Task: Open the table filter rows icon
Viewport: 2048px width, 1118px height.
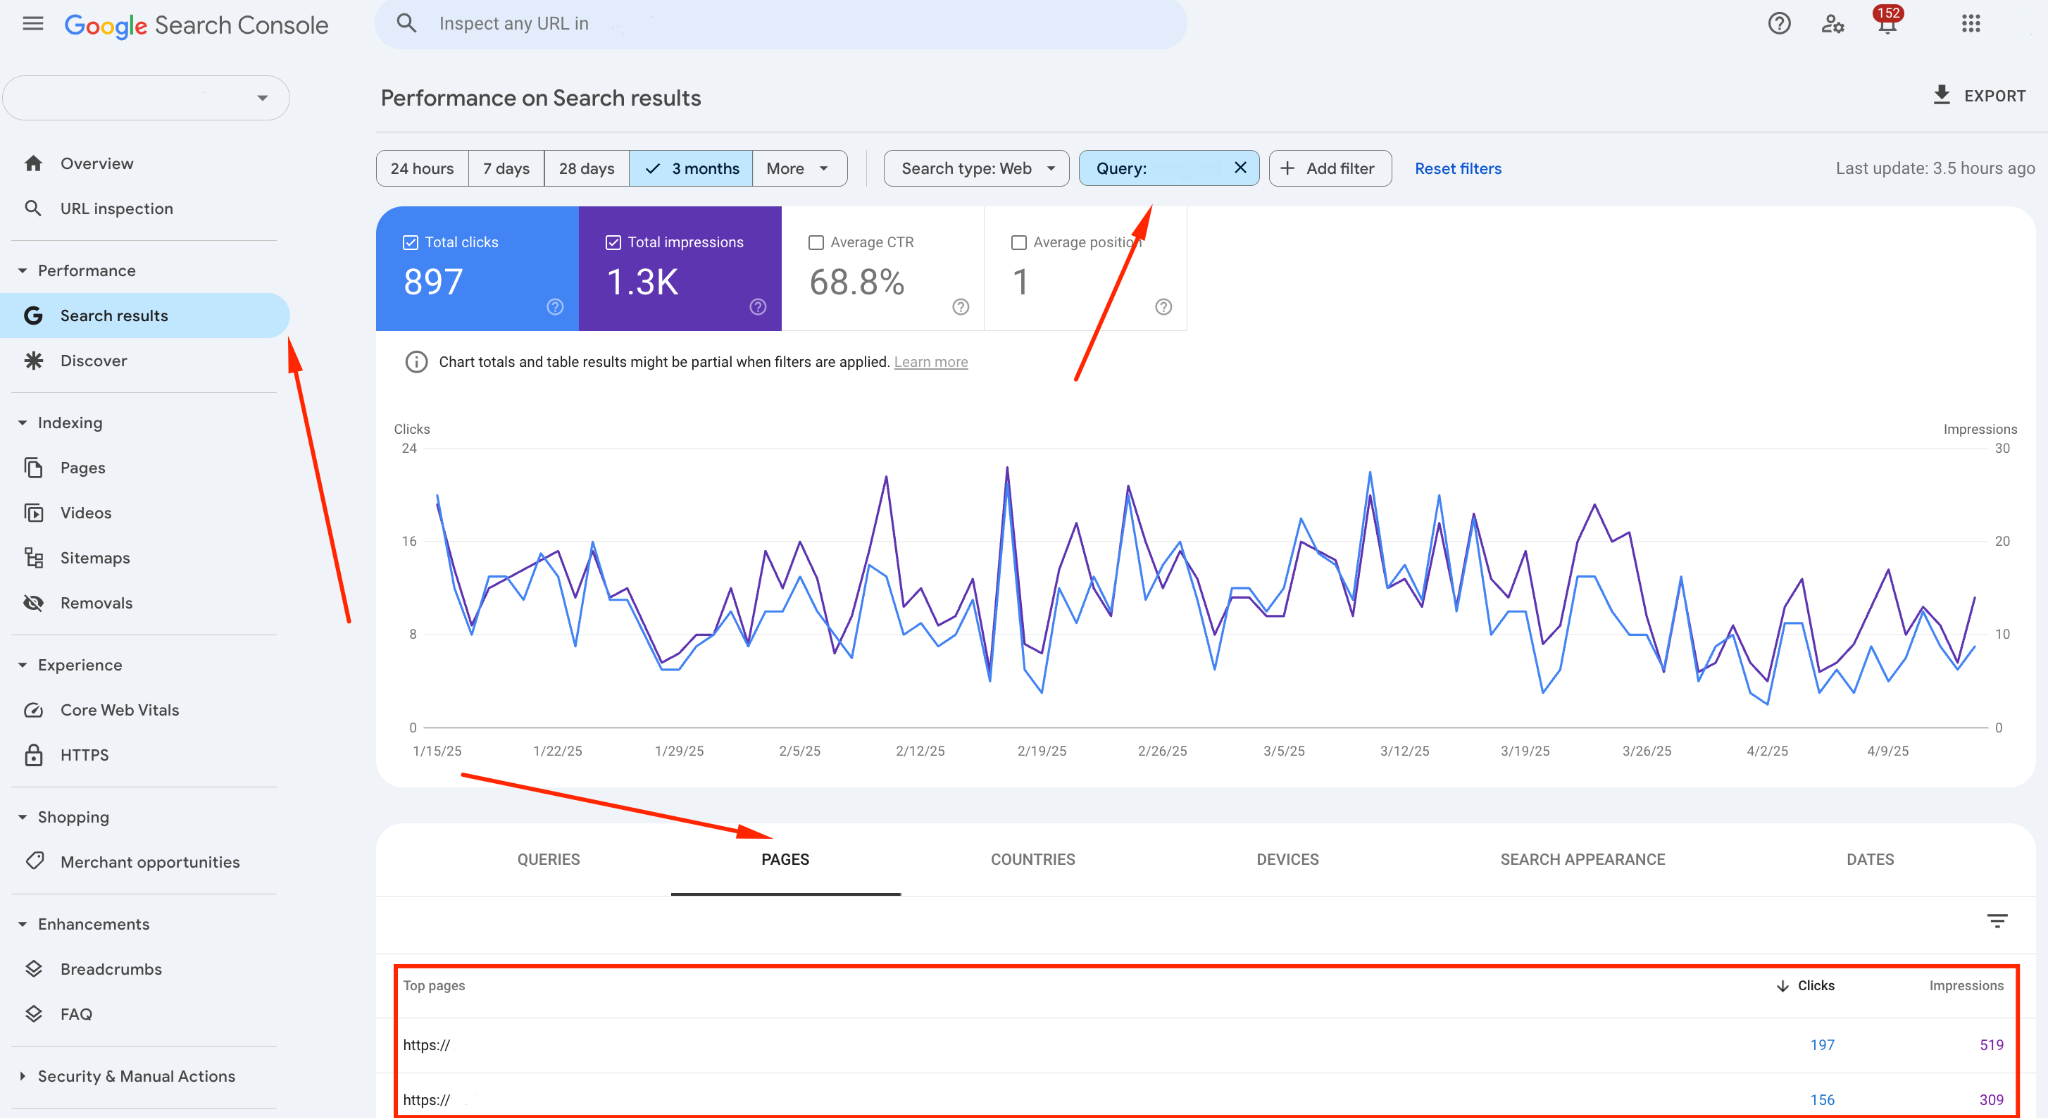Action: pos(1997,921)
